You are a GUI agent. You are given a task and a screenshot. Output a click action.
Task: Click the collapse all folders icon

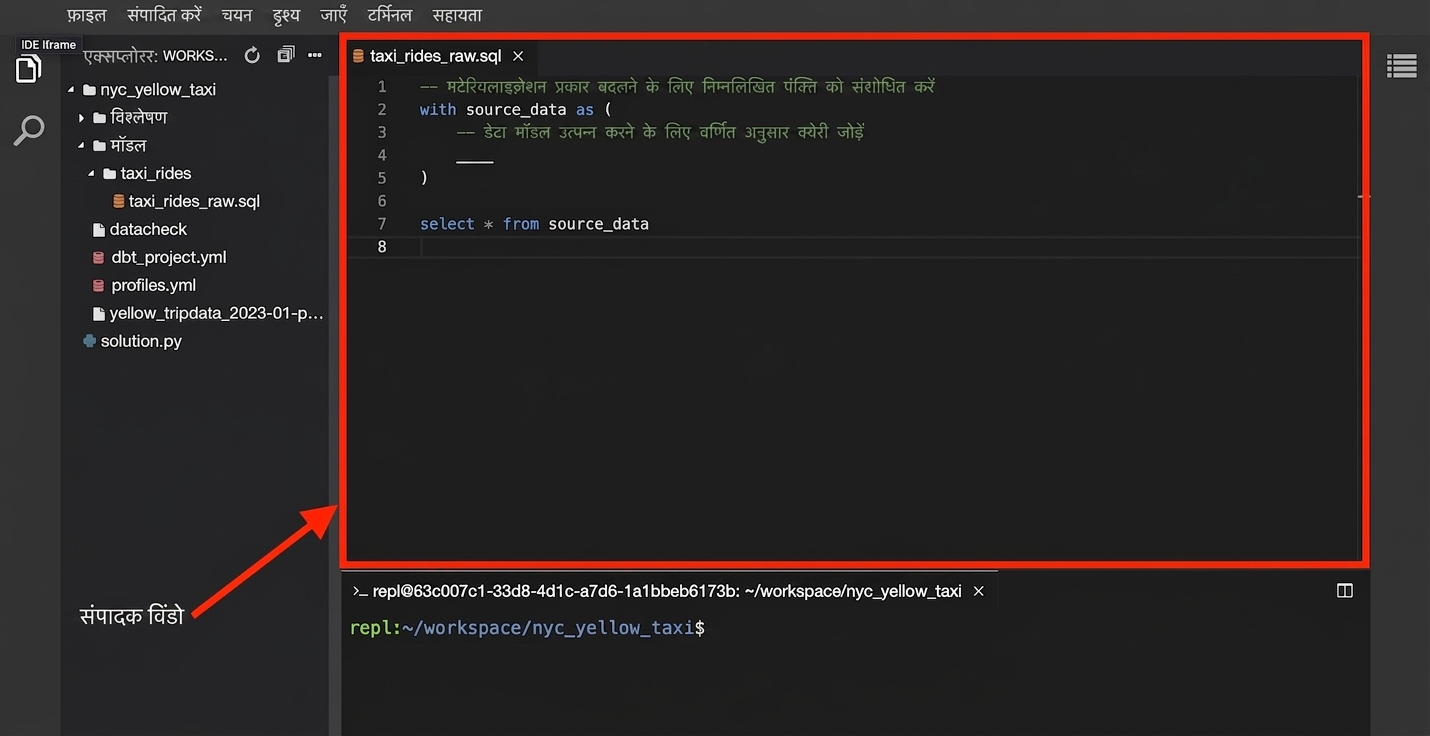click(286, 55)
